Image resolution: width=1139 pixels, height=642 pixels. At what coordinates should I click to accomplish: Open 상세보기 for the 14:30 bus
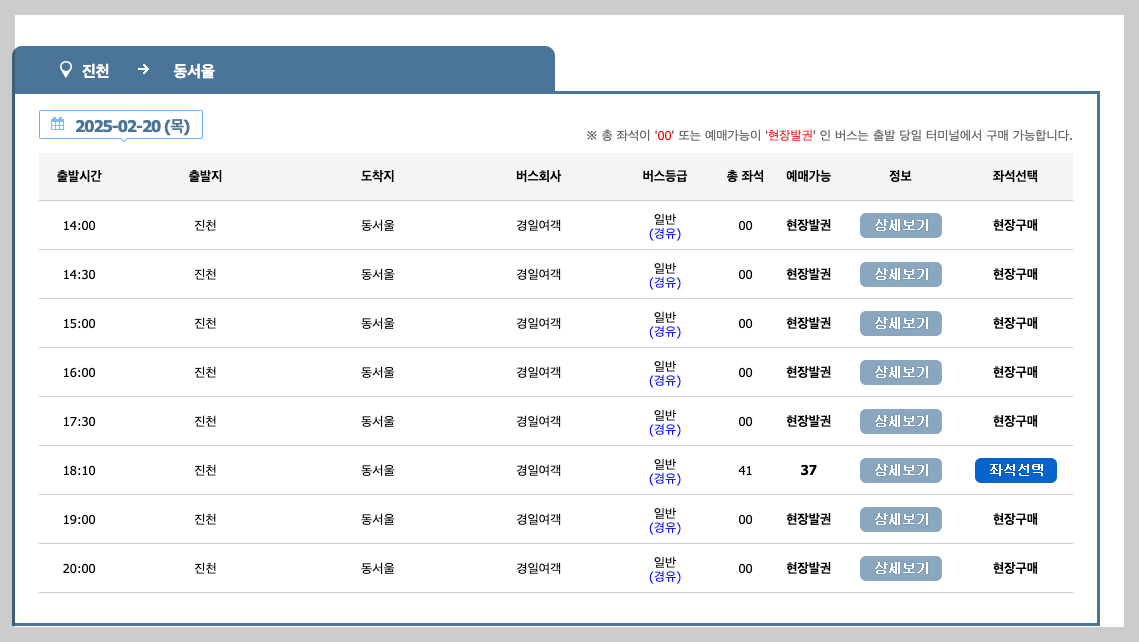coord(899,274)
